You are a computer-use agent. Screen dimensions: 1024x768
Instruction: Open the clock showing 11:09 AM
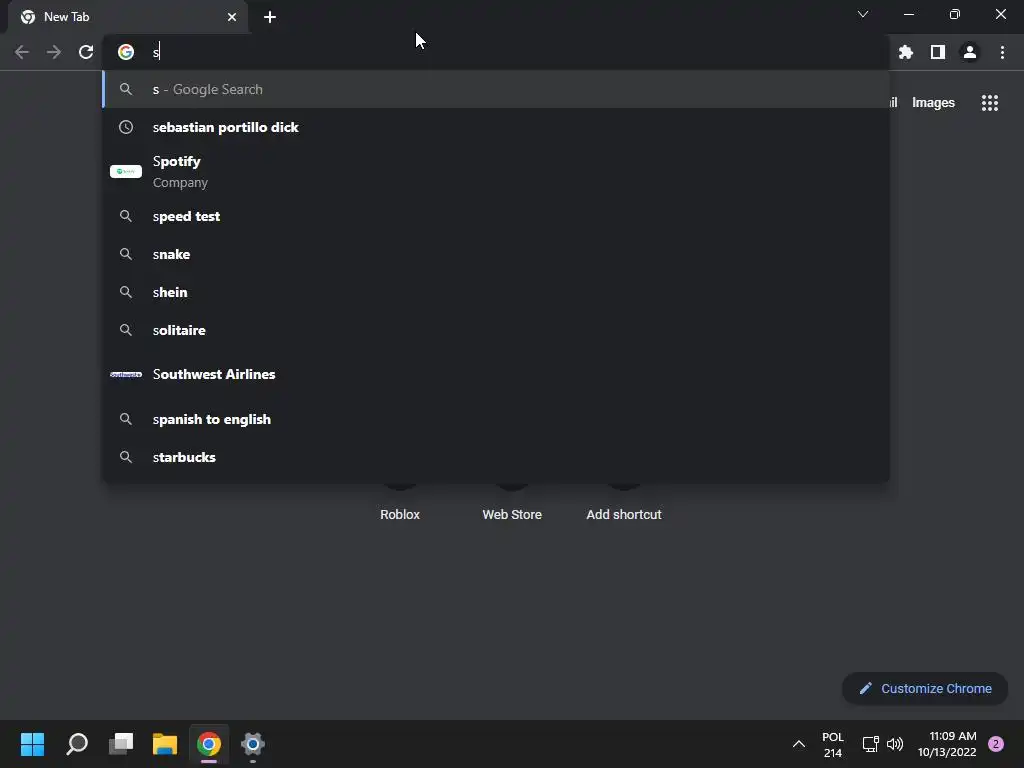click(x=947, y=744)
